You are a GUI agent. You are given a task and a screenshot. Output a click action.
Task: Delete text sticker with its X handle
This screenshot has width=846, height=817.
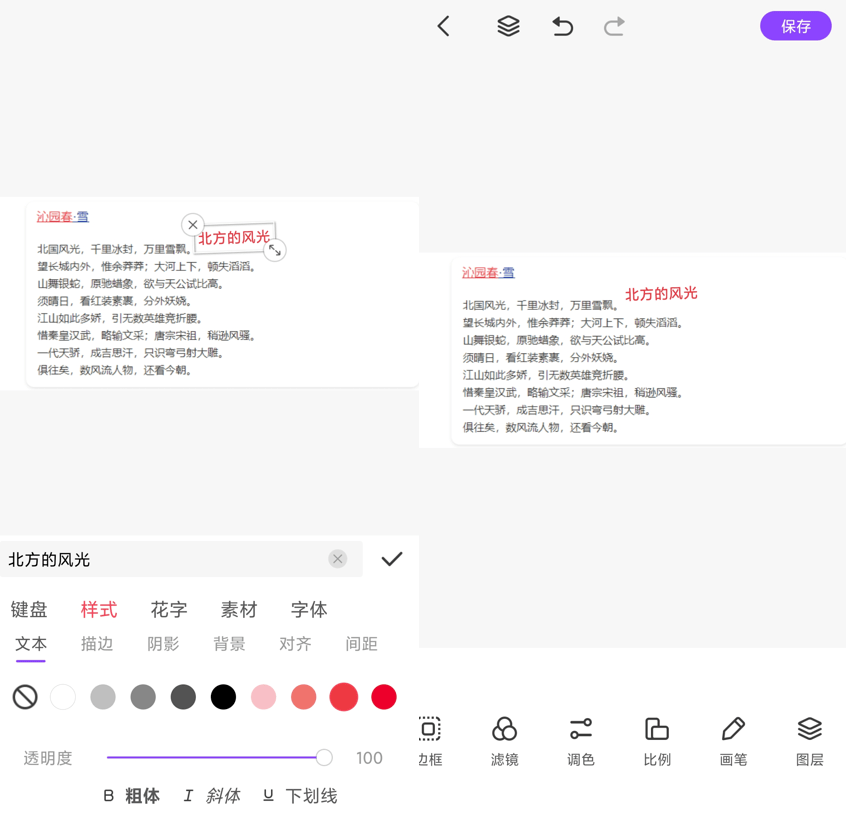pyautogui.click(x=193, y=224)
